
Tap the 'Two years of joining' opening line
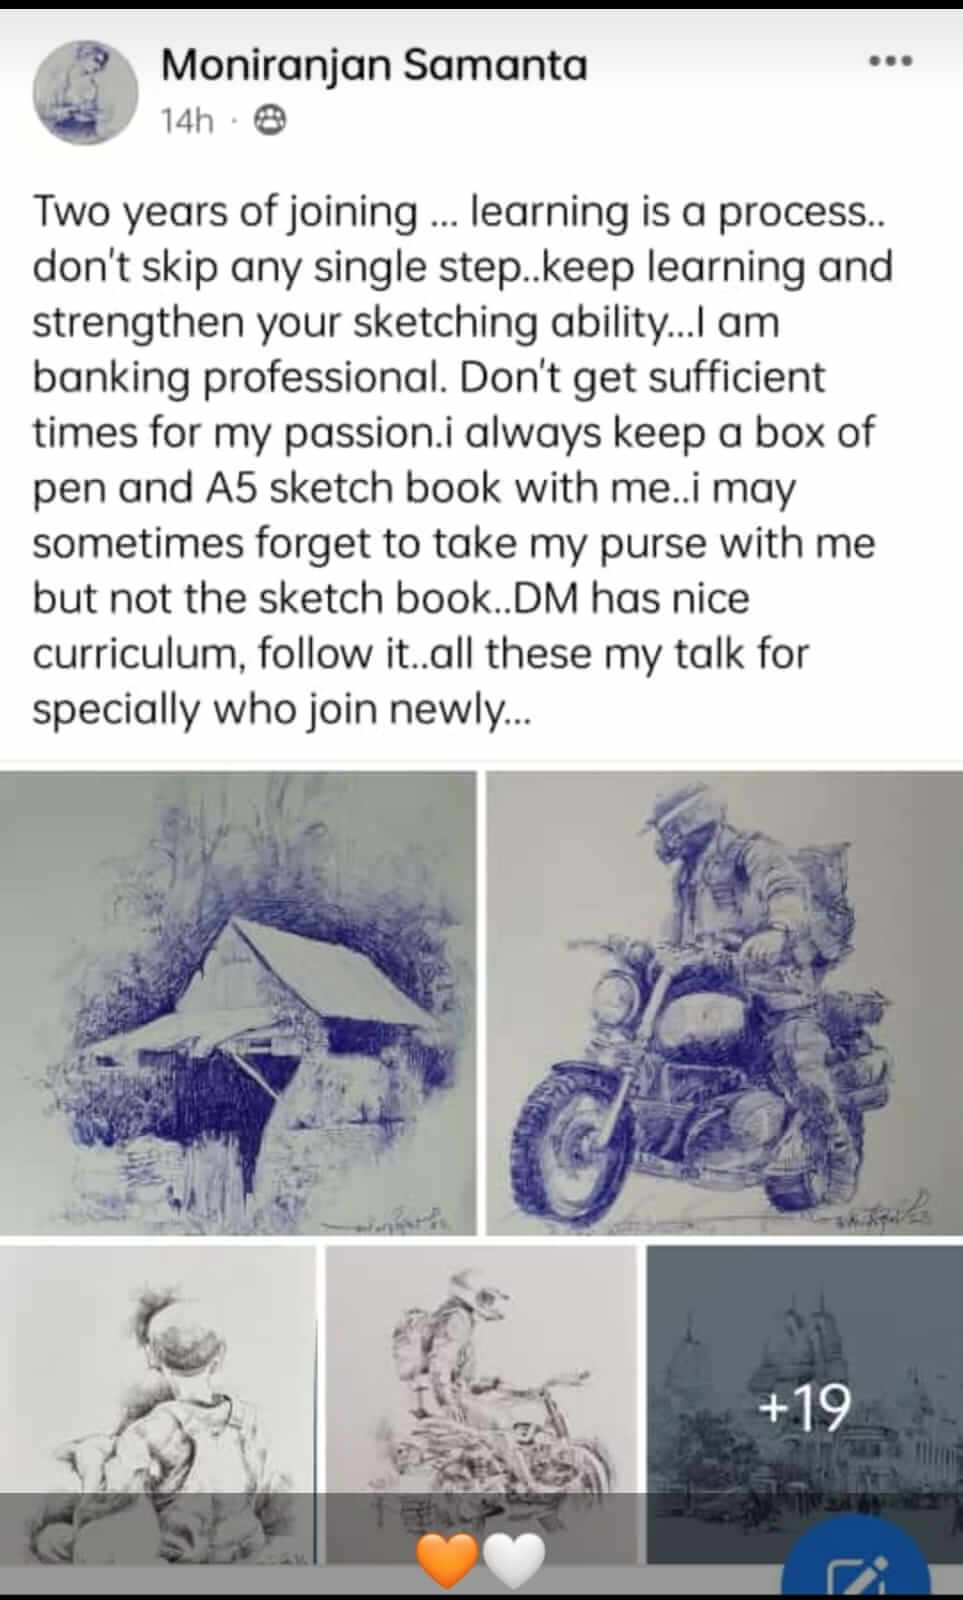[x=226, y=212]
